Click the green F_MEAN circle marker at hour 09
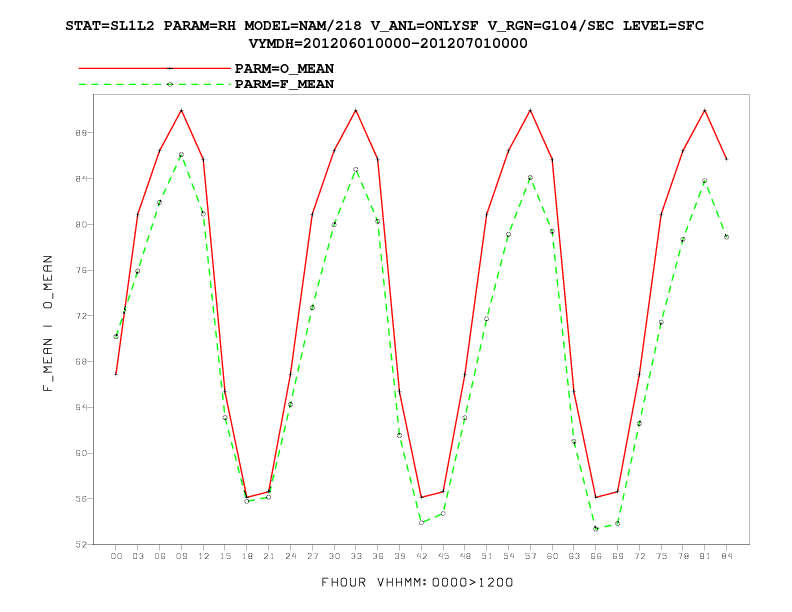The width and height of the screenshot is (792, 612). [181, 155]
